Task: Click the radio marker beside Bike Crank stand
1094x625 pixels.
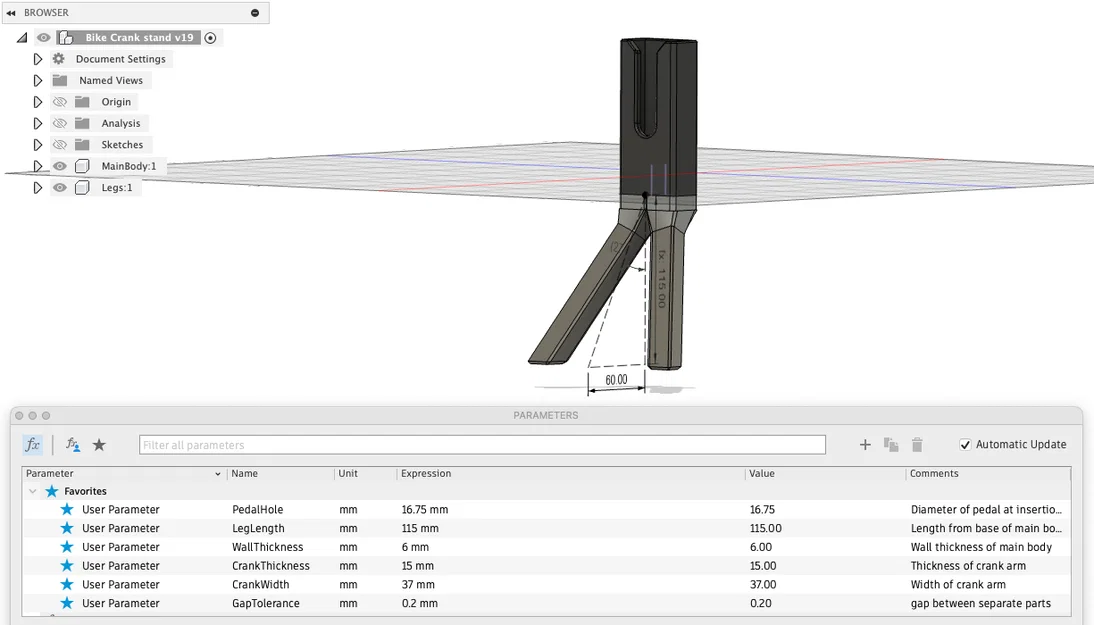Action: click(x=209, y=36)
